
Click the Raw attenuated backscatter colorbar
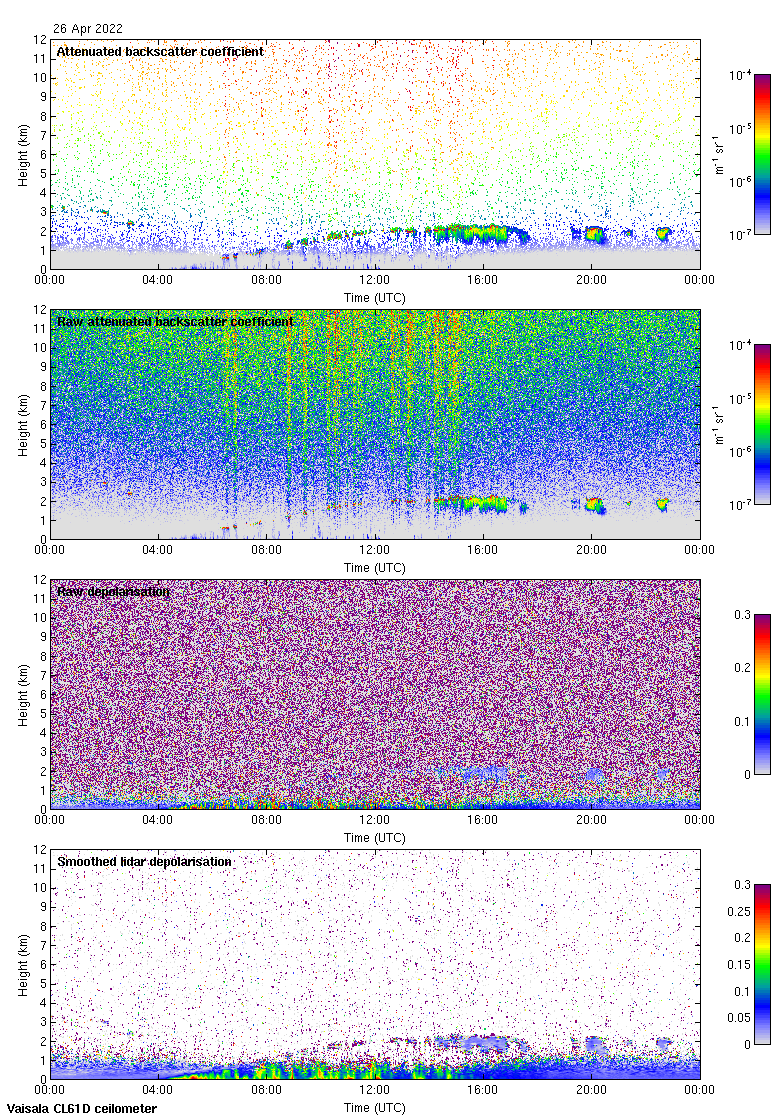coord(762,424)
